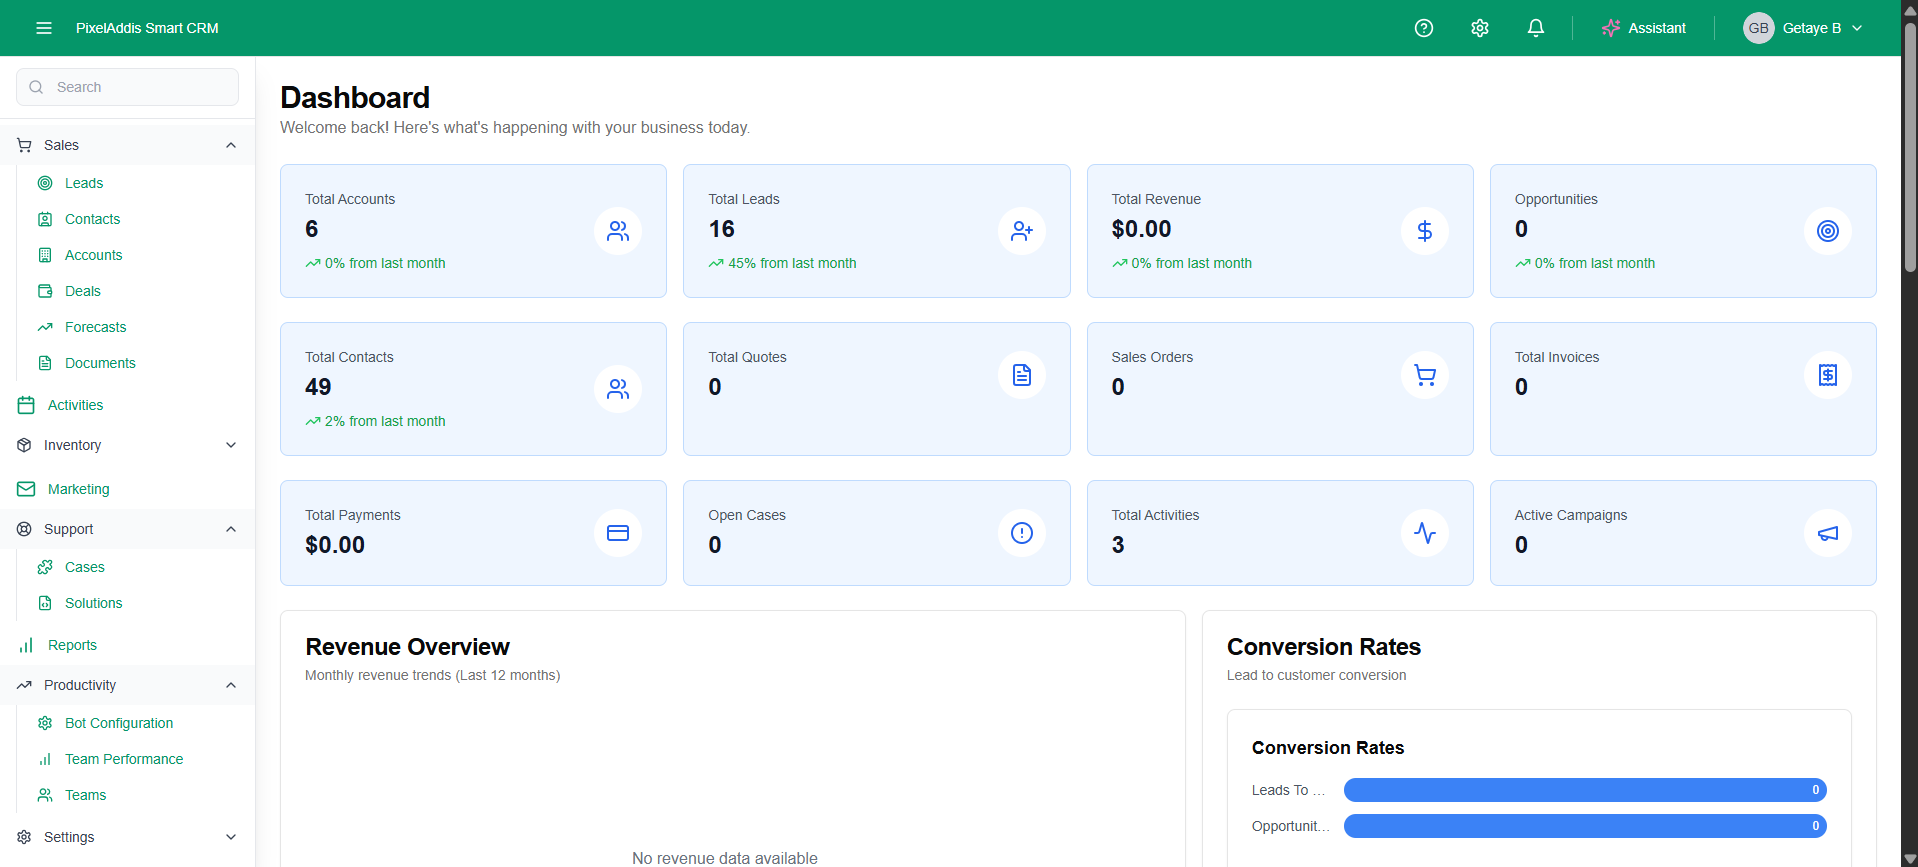Click the Marketing envelope icon
The height and width of the screenshot is (867, 1918).
(x=26, y=489)
